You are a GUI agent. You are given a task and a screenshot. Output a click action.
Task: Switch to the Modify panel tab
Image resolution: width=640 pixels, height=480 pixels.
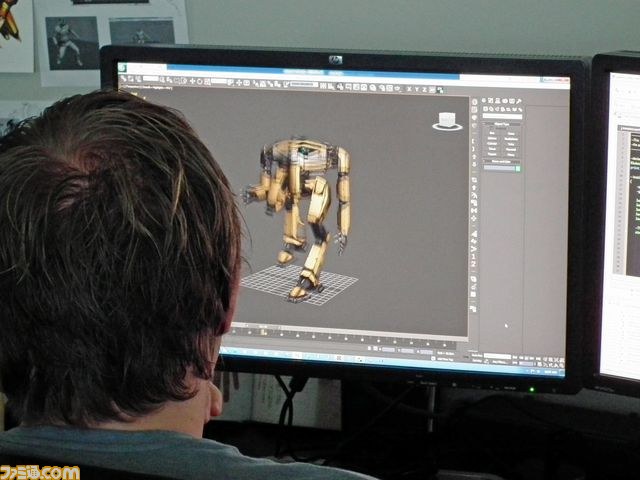pyautogui.click(x=491, y=101)
